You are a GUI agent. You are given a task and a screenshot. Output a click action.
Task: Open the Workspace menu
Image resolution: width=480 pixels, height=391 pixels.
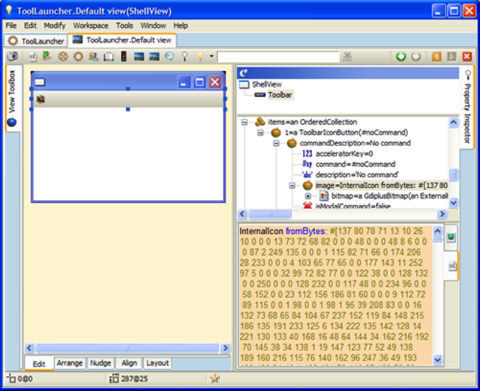pos(91,25)
